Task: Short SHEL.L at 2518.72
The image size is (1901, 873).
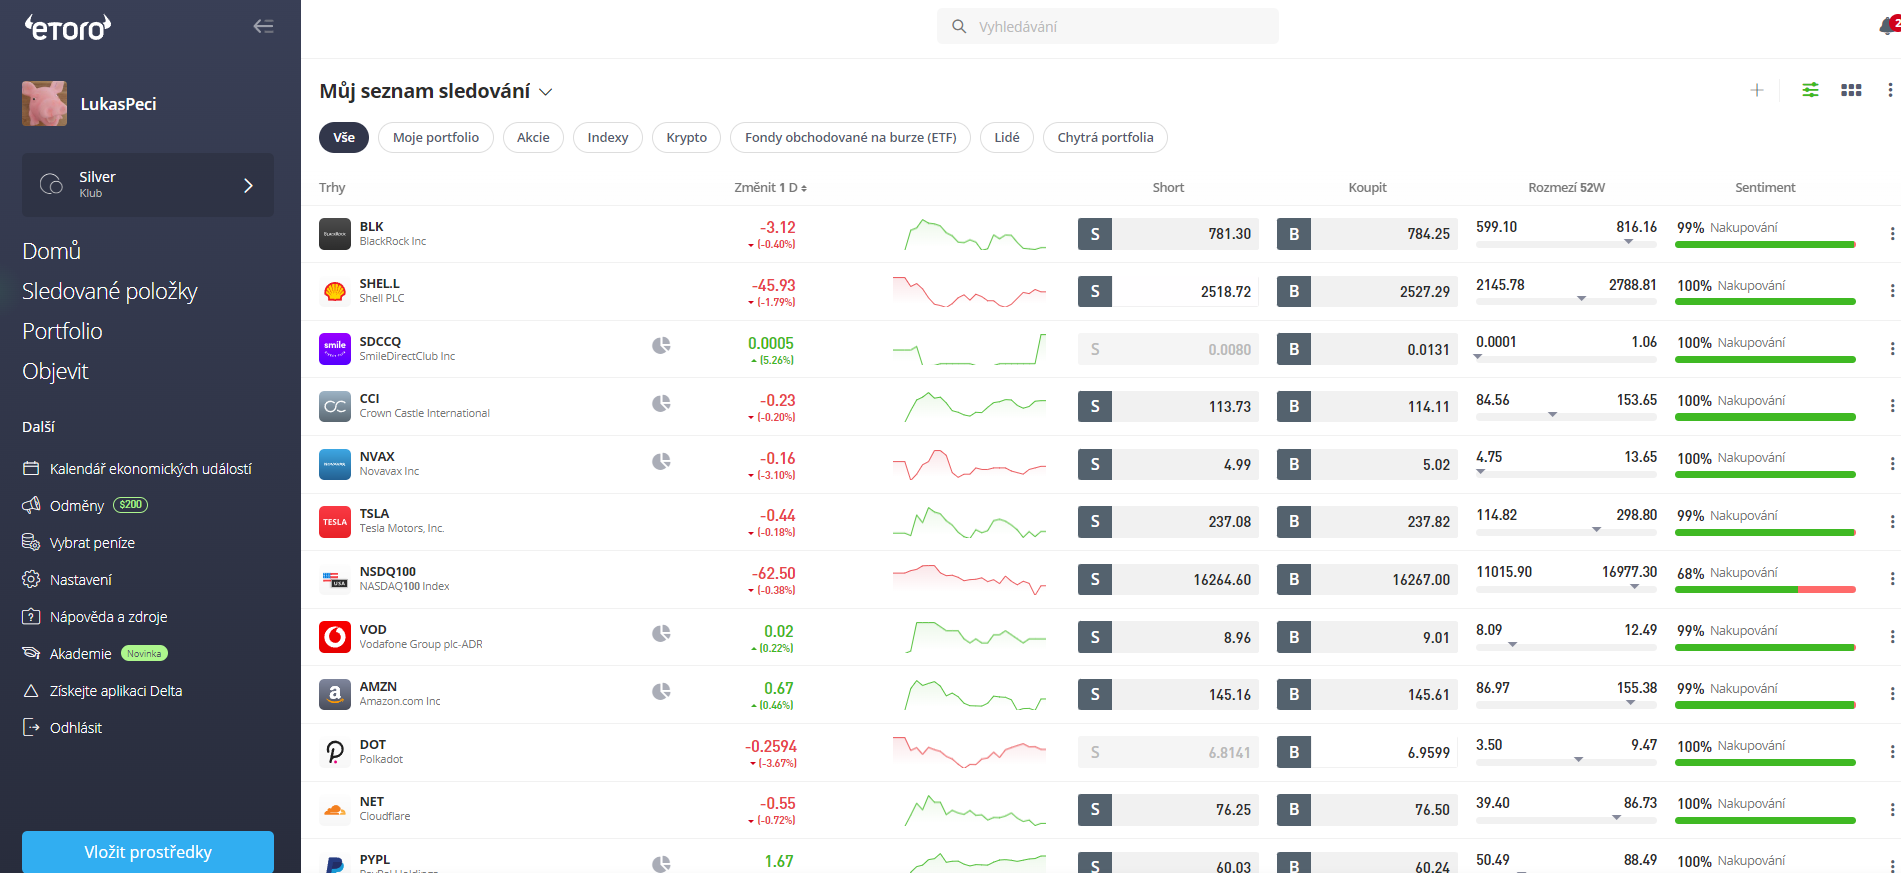Action: coord(1168,291)
